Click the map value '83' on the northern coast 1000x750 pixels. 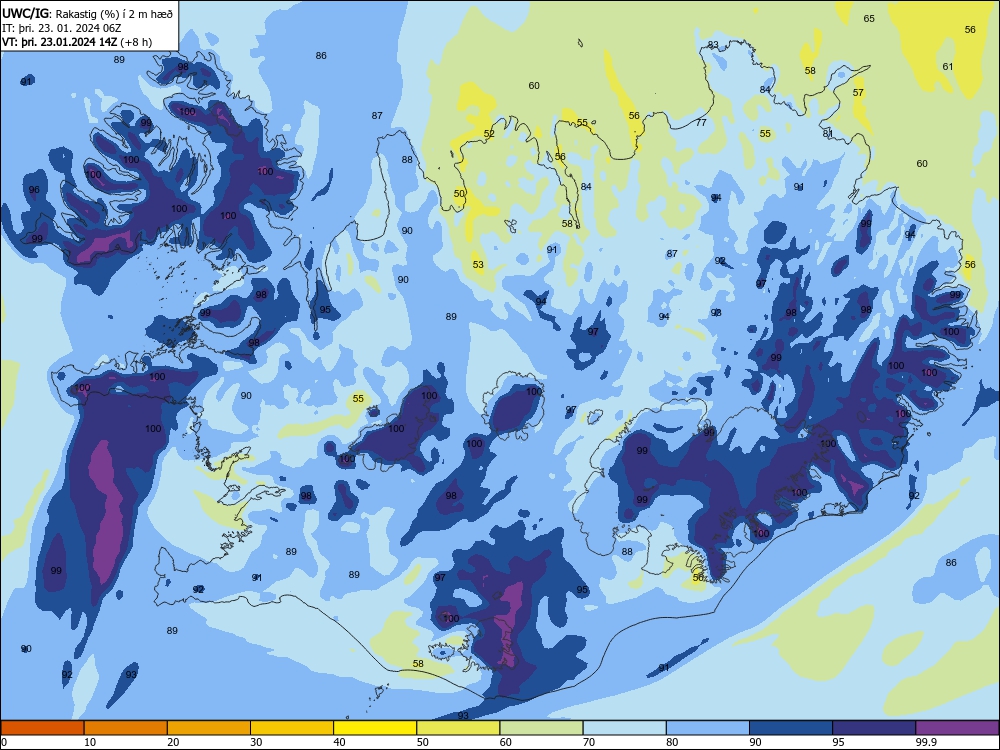pos(713,45)
